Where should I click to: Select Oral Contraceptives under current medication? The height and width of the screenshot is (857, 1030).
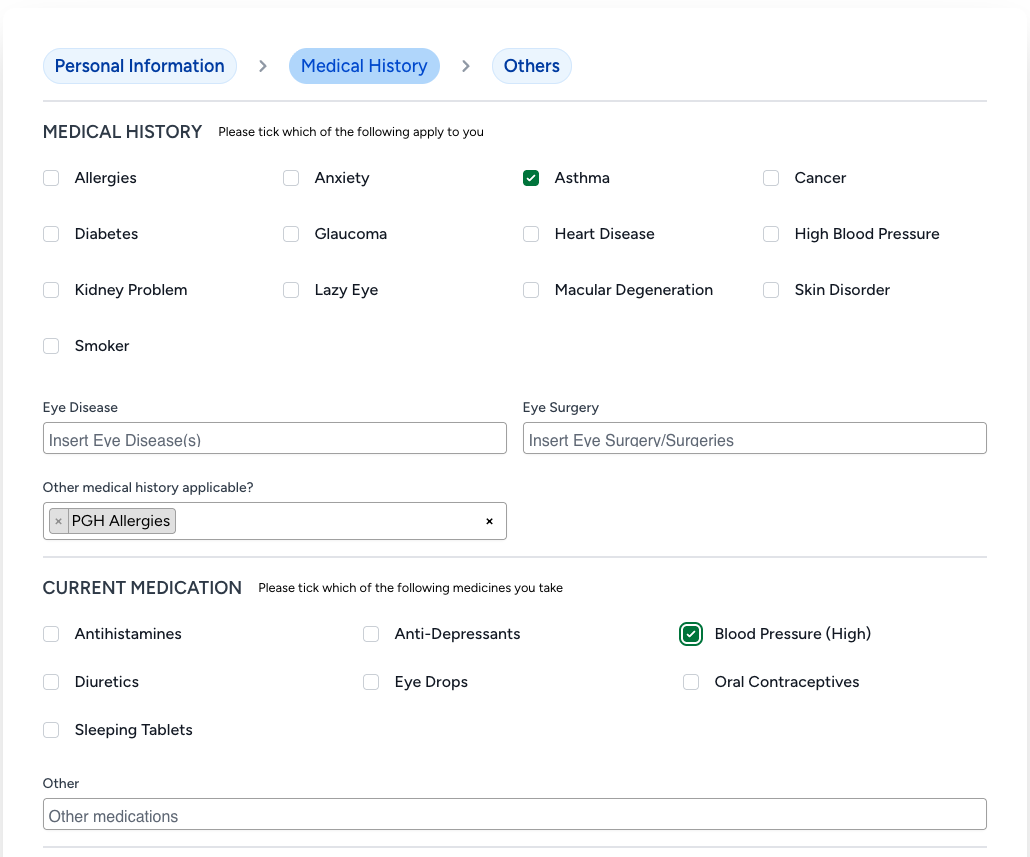click(x=691, y=682)
